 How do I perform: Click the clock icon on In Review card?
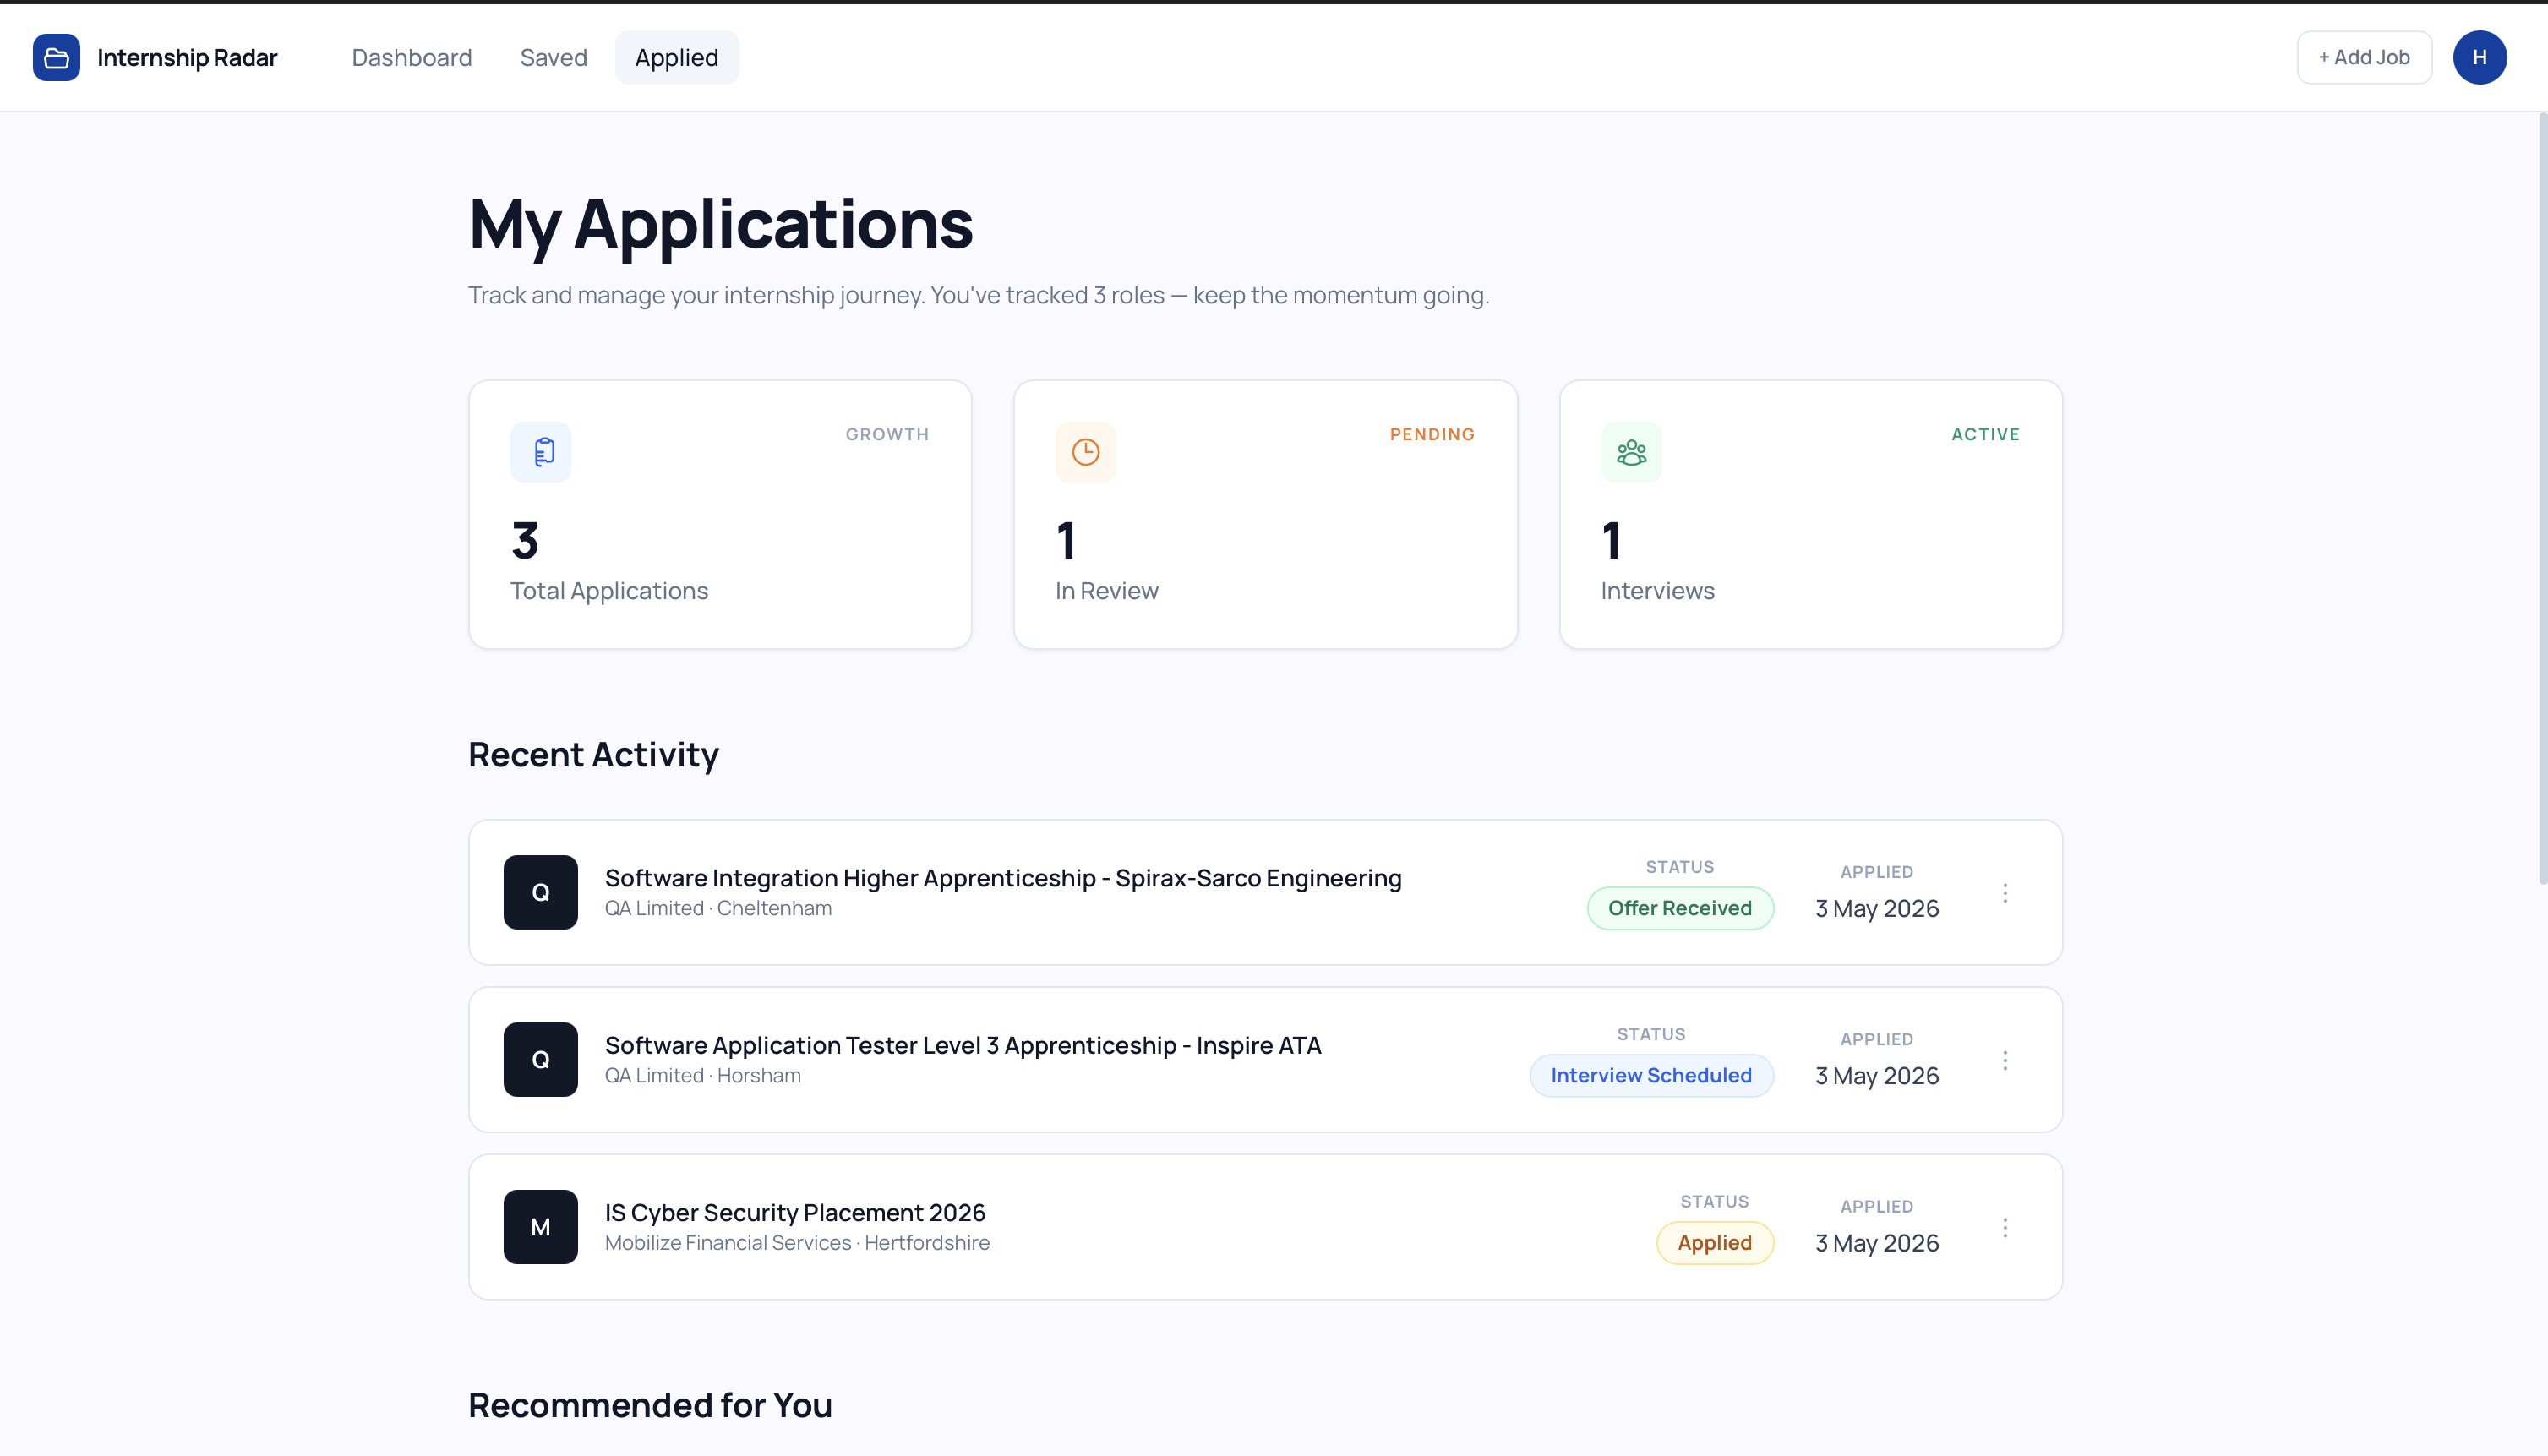1085,452
